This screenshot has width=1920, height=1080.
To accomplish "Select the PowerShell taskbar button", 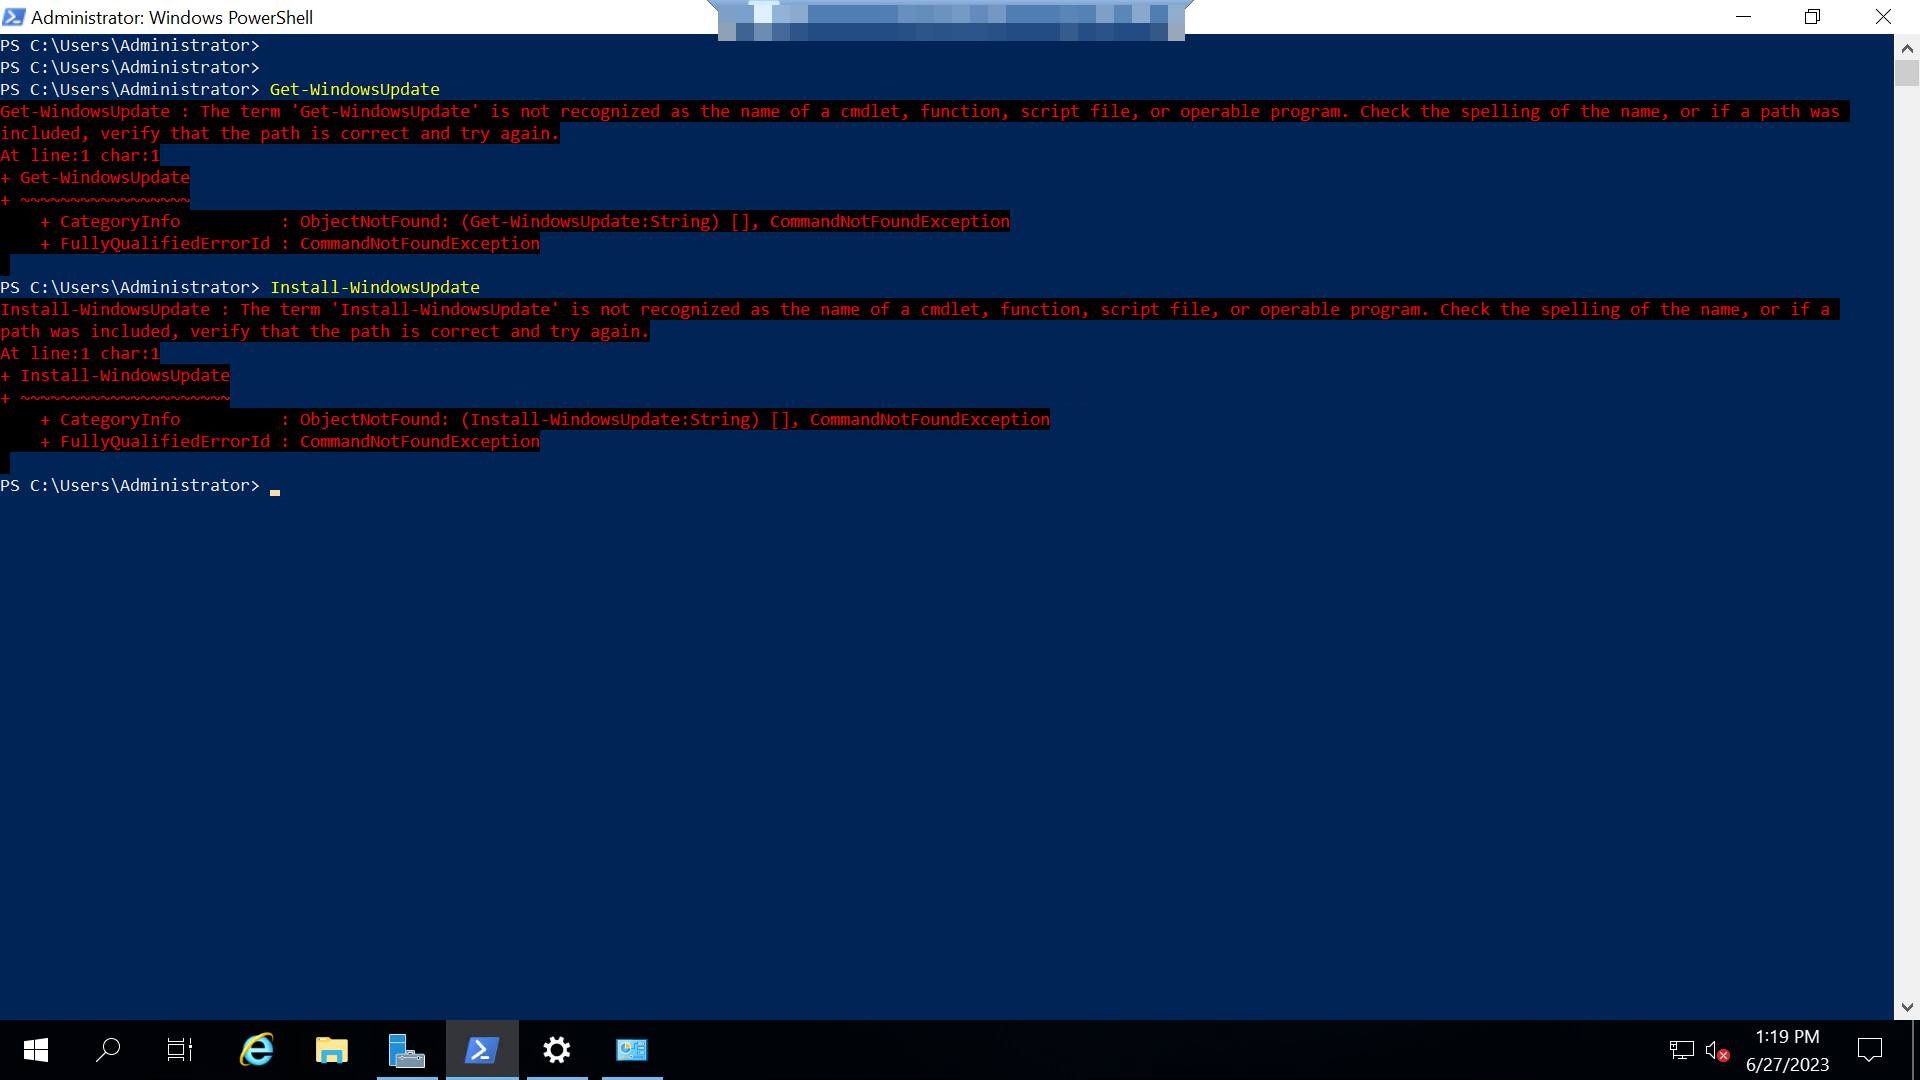I will click(482, 1050).
